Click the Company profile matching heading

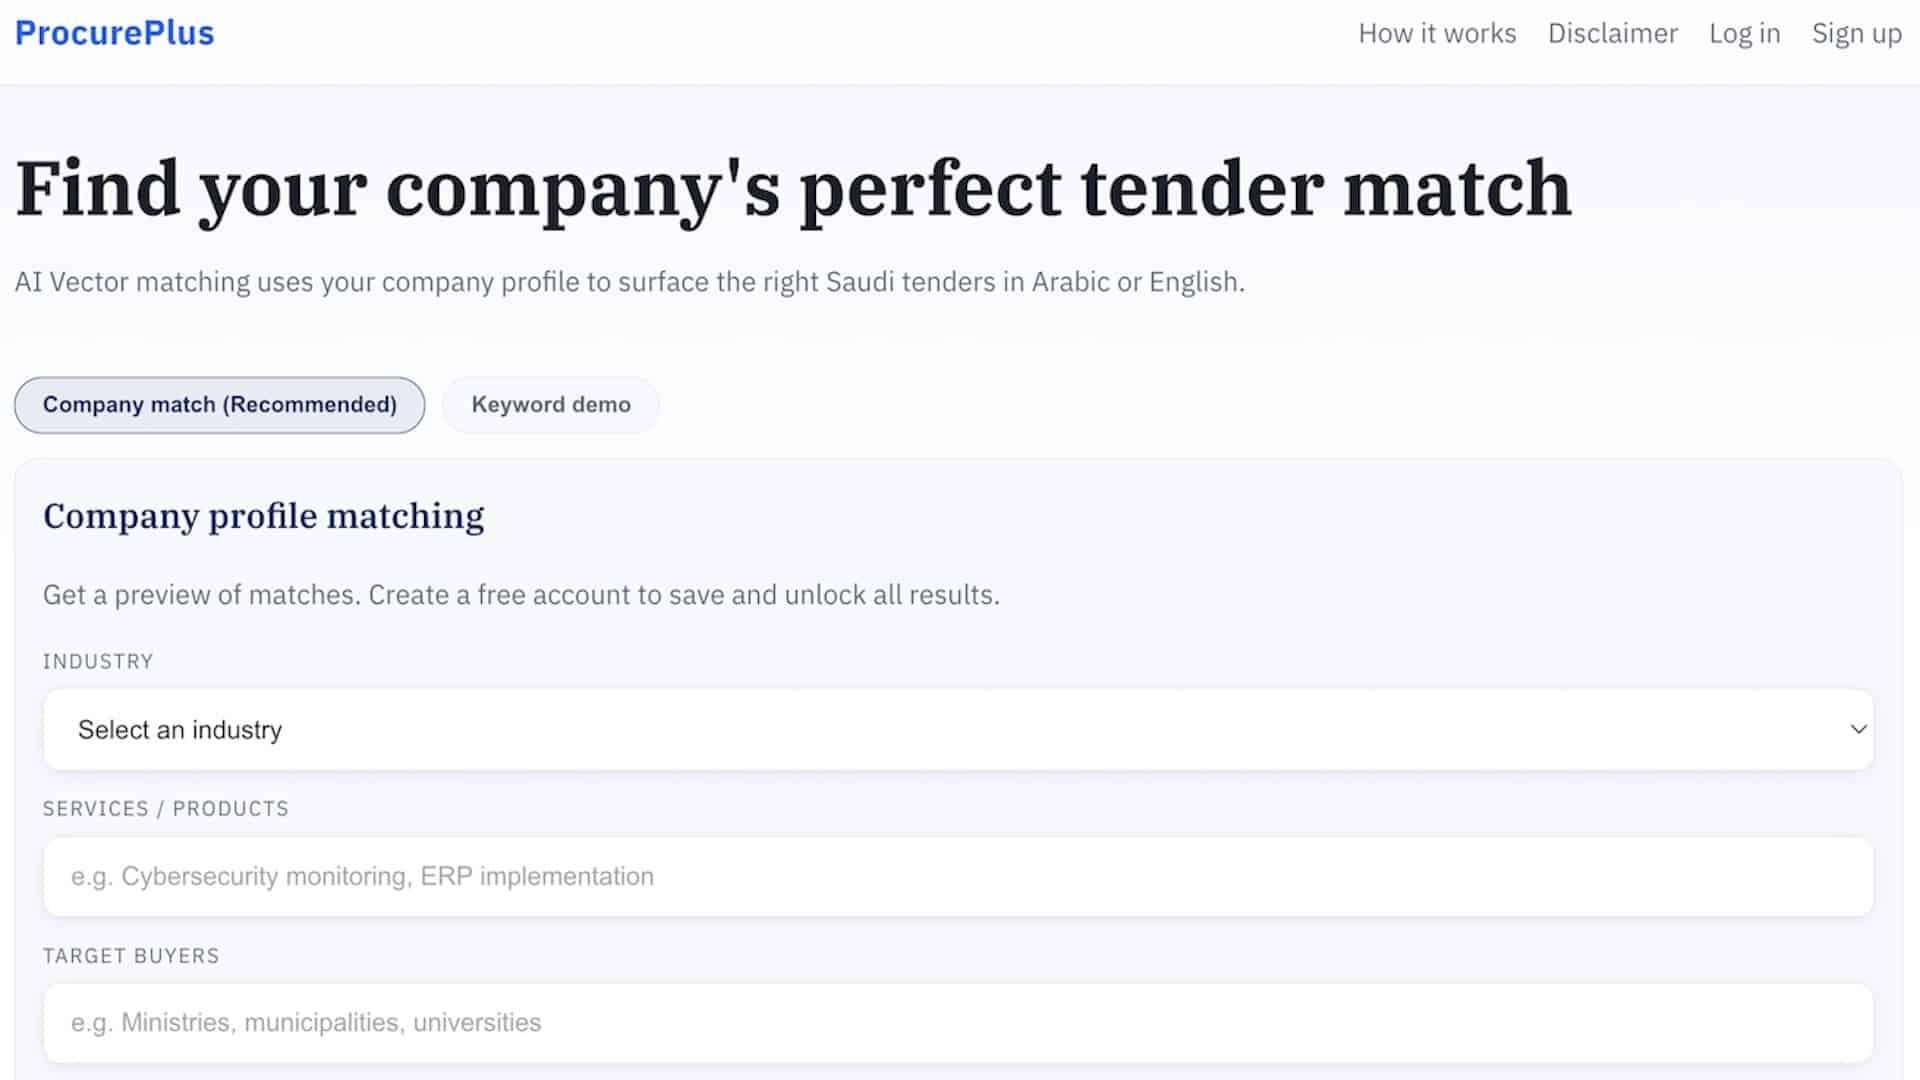pyautogui.click(x=263, y=516)
